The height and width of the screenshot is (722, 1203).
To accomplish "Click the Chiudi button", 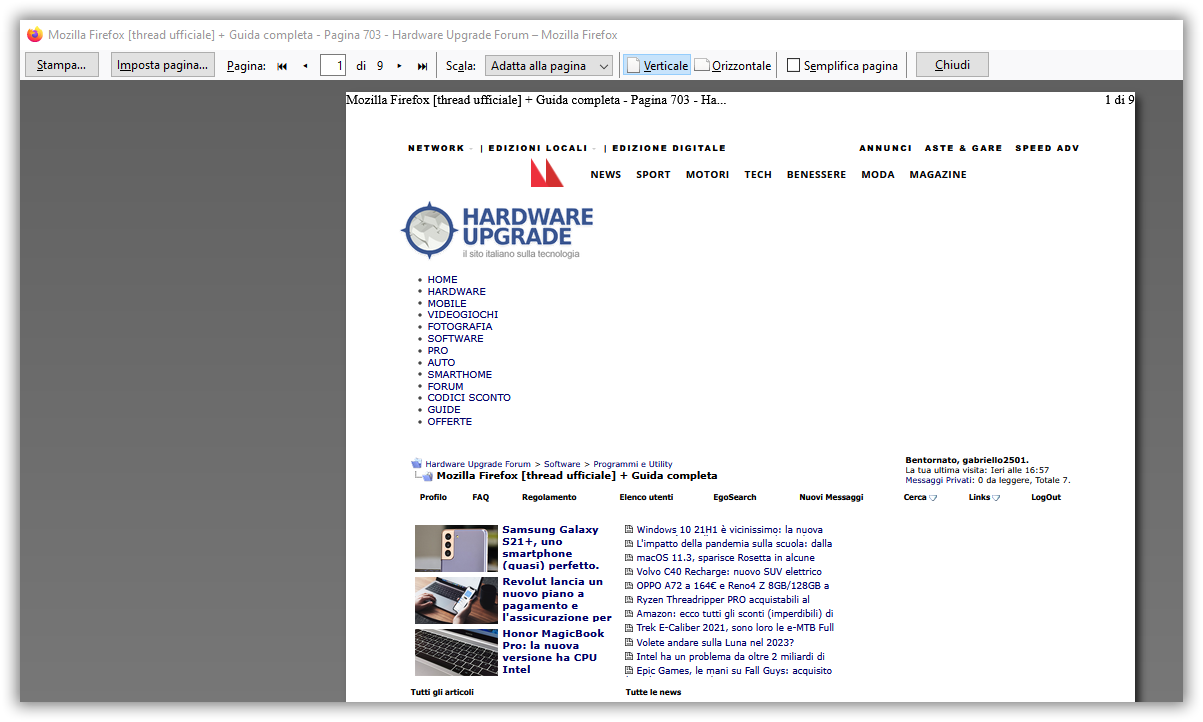I will click(x=952, y=65).
